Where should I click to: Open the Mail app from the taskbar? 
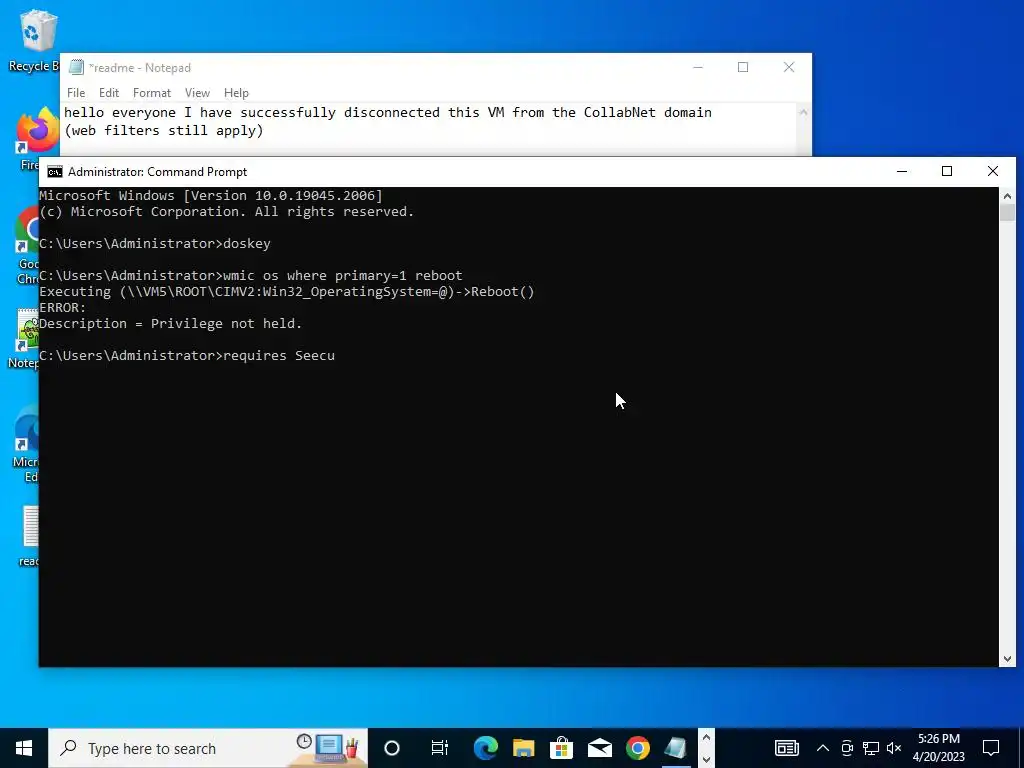(x=600, y=748)
